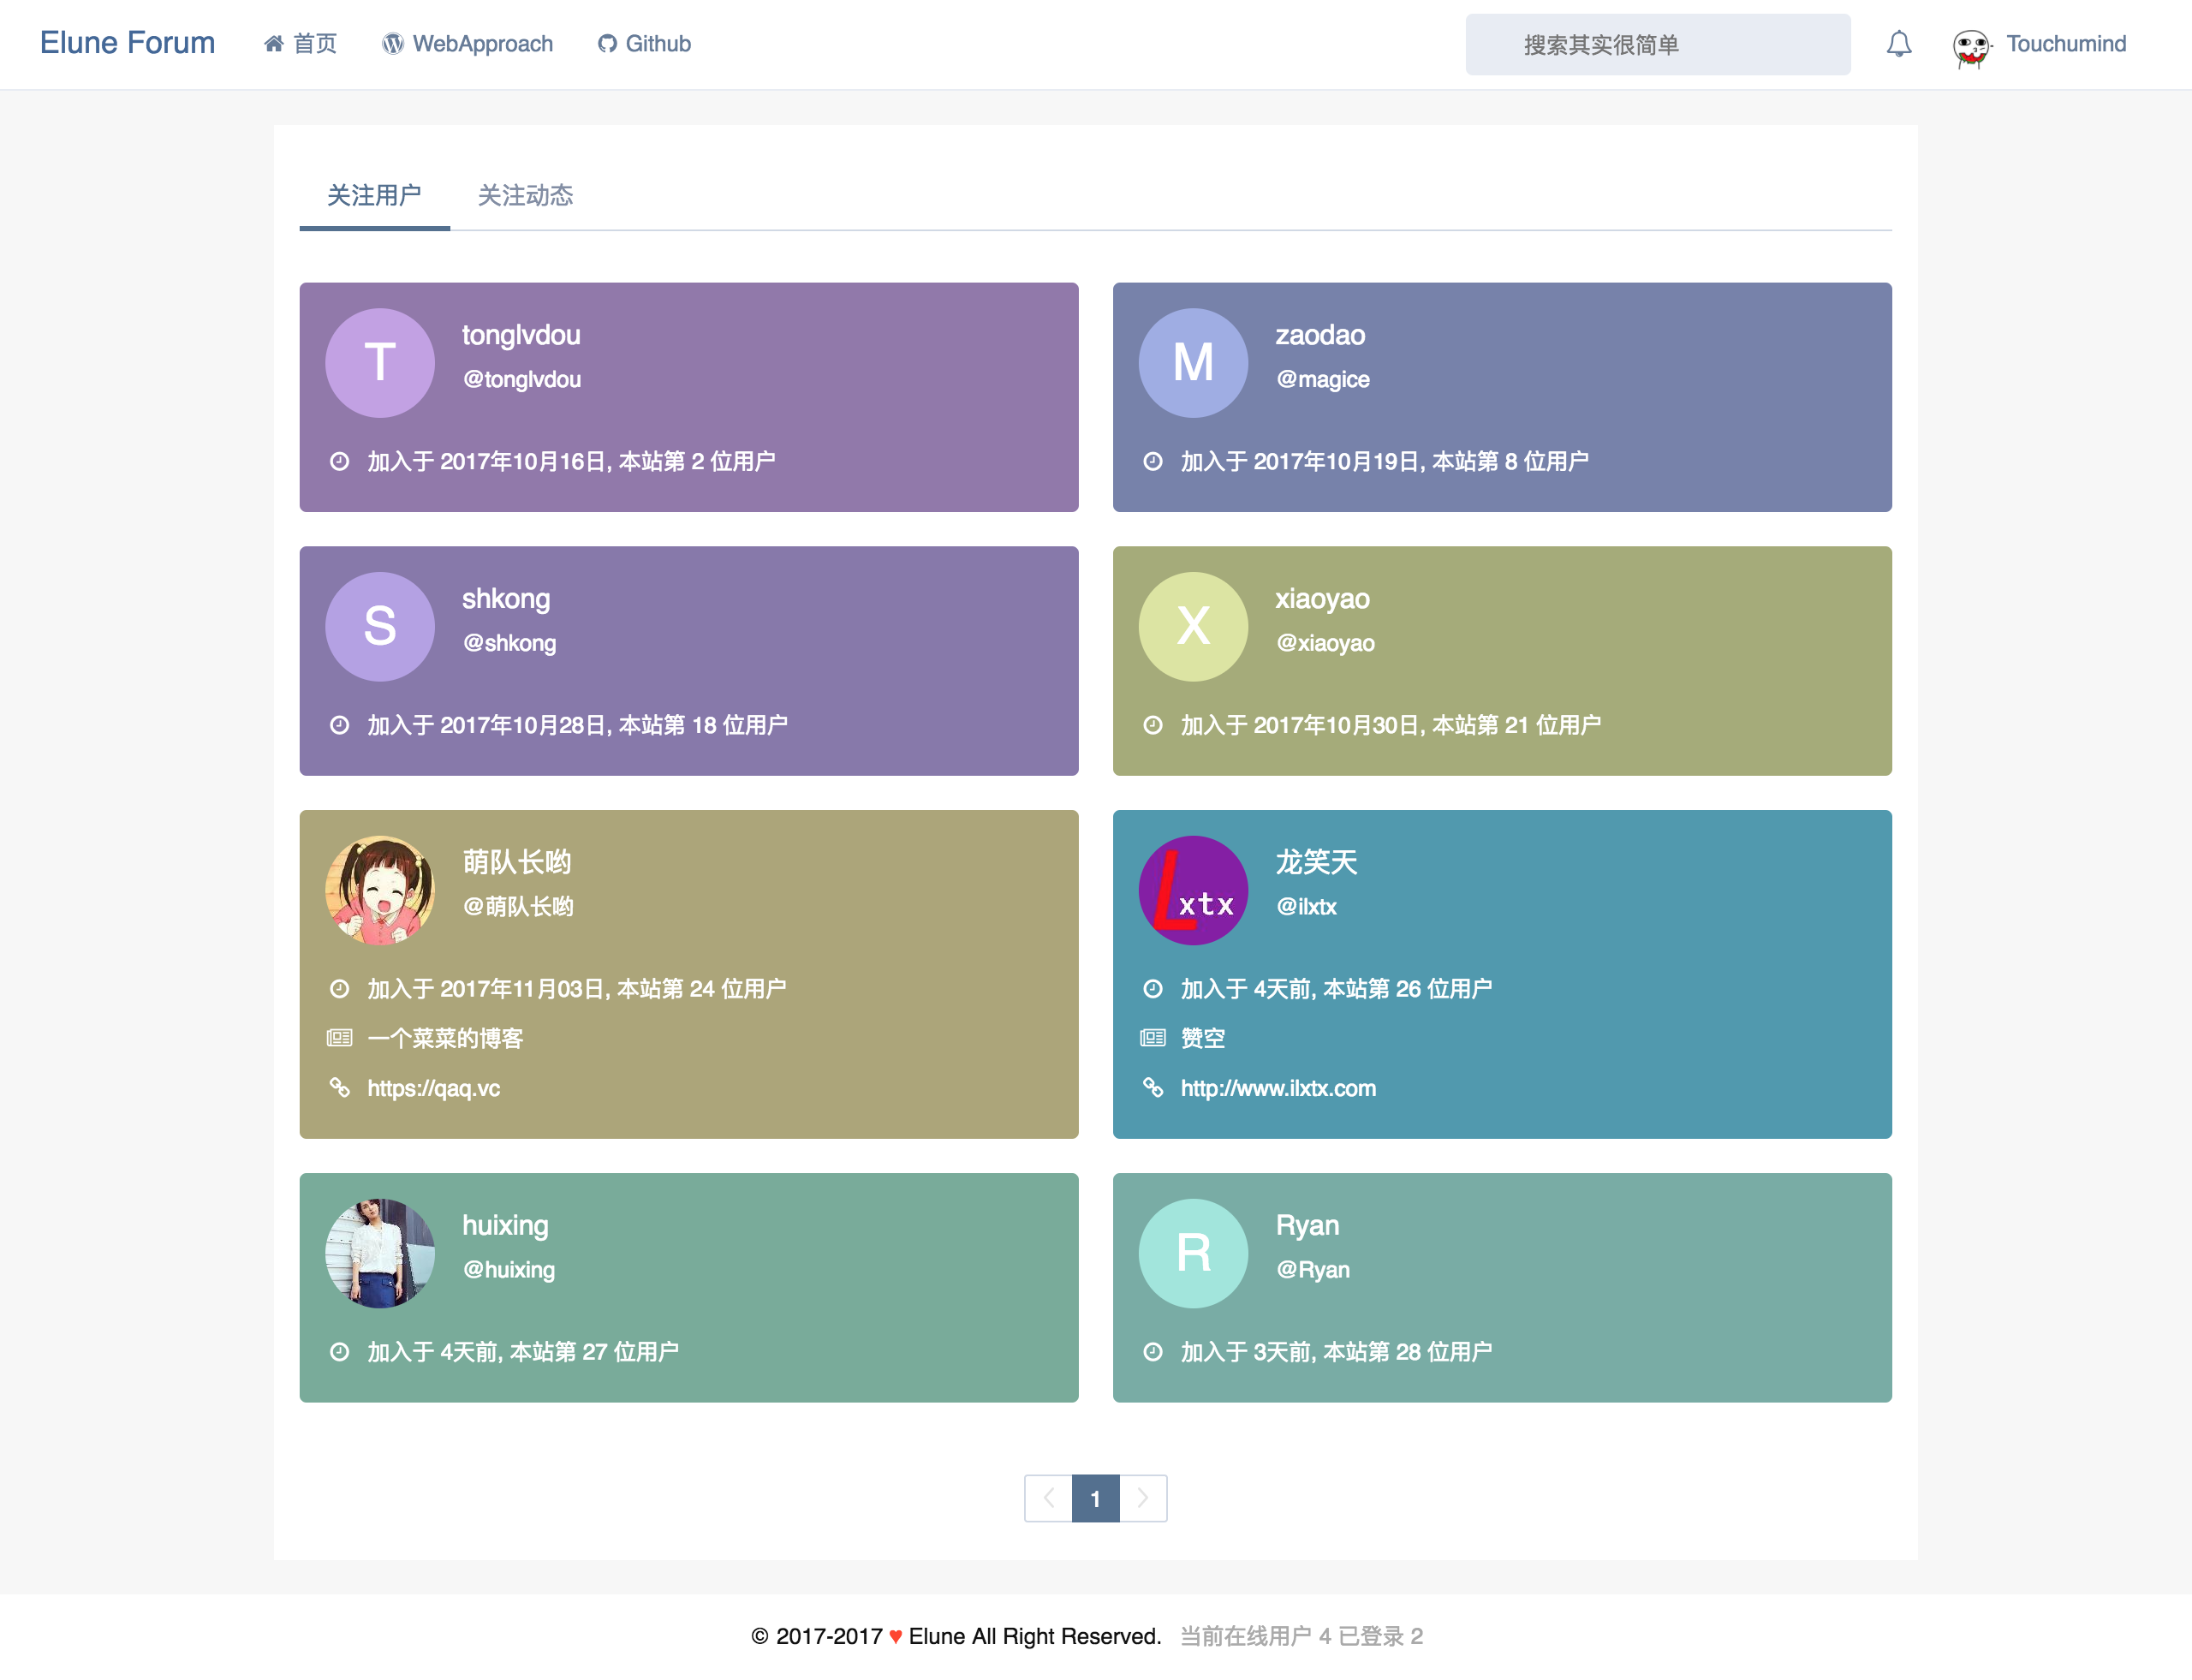Click tonglvdou's purple T avatar
Screen dimensions: 2192x1680
[380, 362]
